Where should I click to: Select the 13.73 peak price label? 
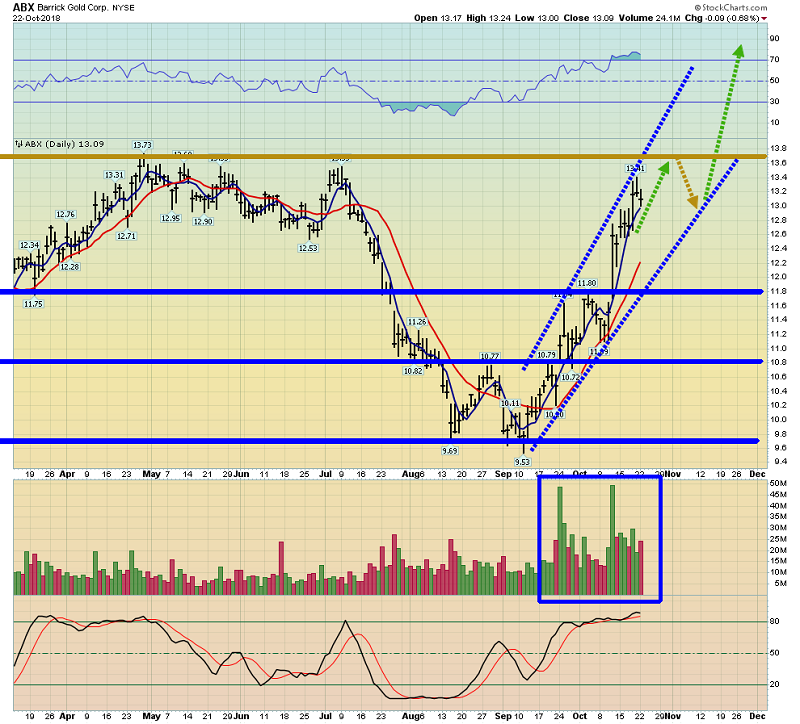pyautogui.click(x=142, y=145)
